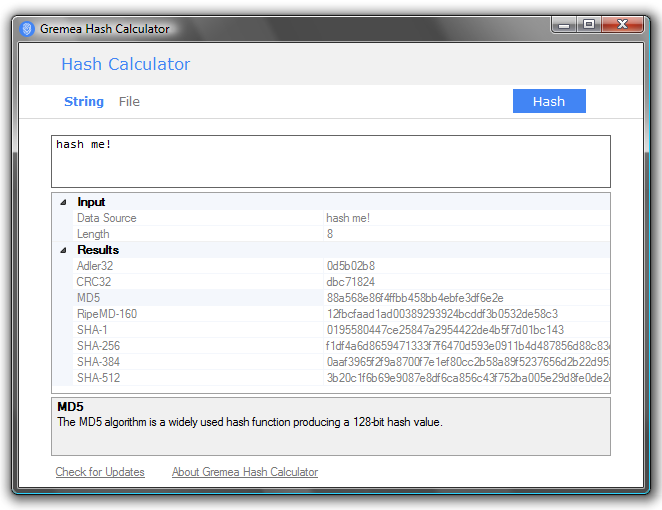This screenshot has height=510, width=662.
Task: Switch to the String tab
Action: coord(84,102)
